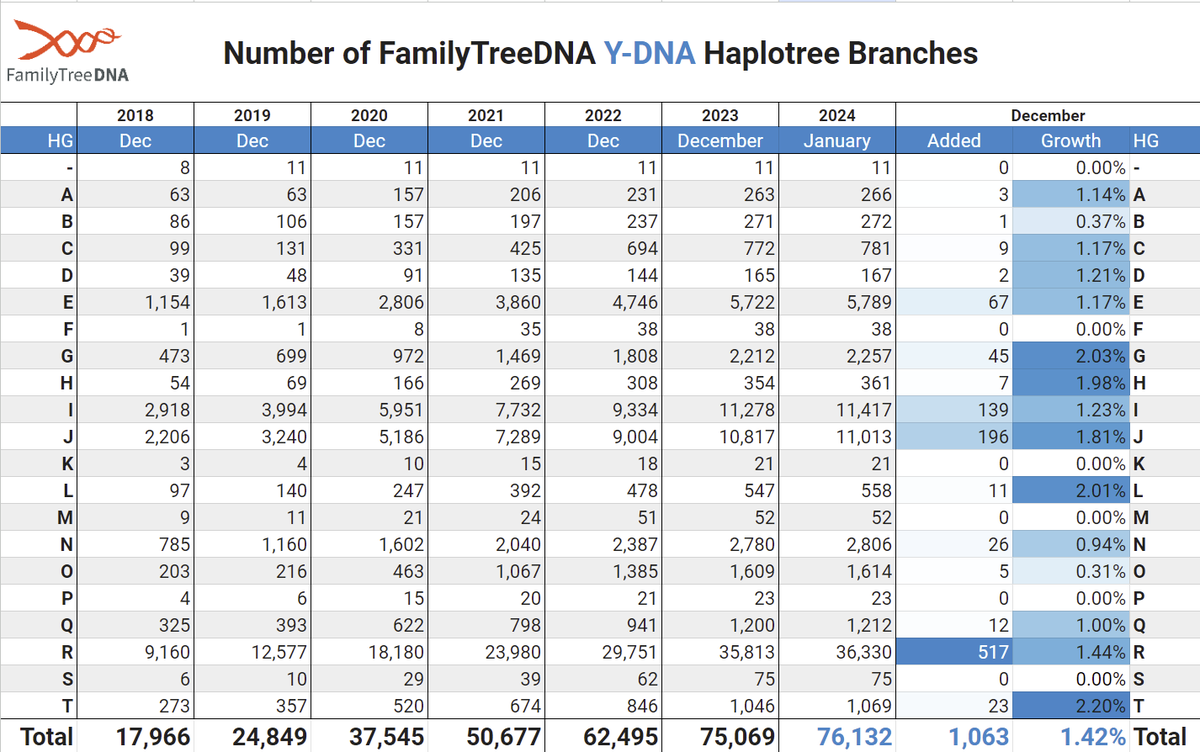Select the 0.37% growth cell for B
Viewport: 1200px width, 752px height.
click(x=1070, y=223)
